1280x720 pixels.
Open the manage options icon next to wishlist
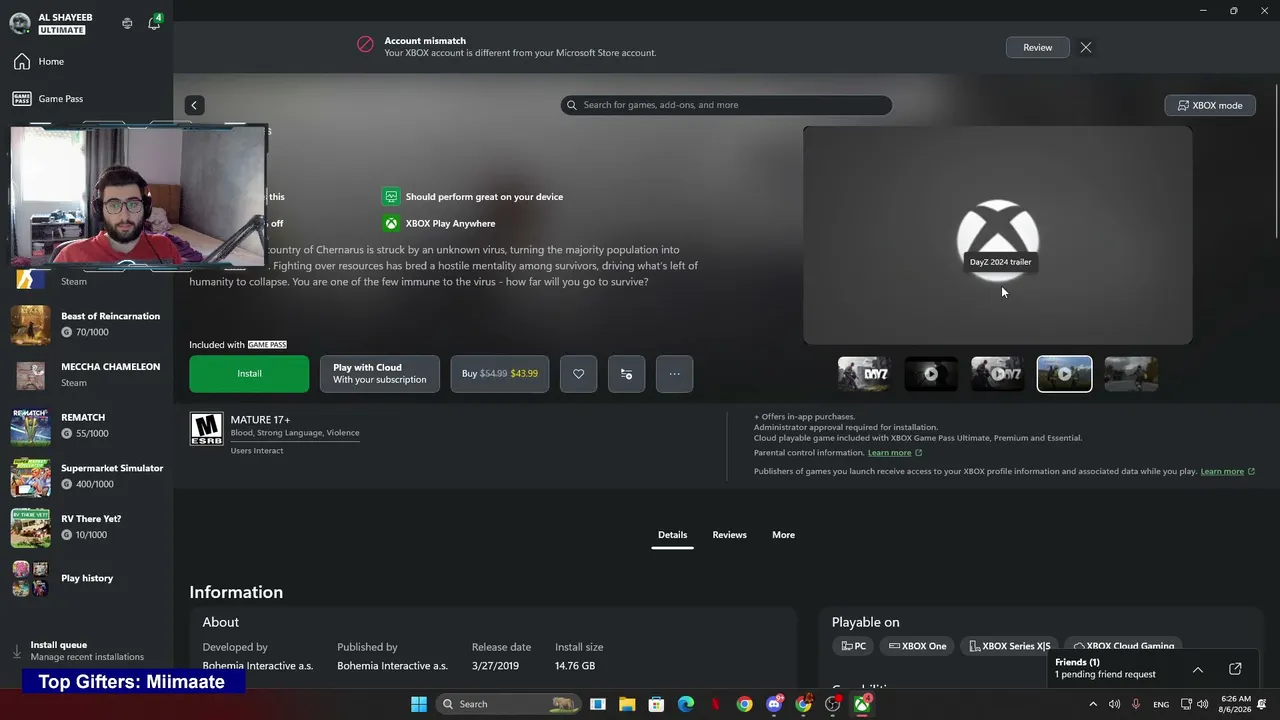(x=626, y=374)
